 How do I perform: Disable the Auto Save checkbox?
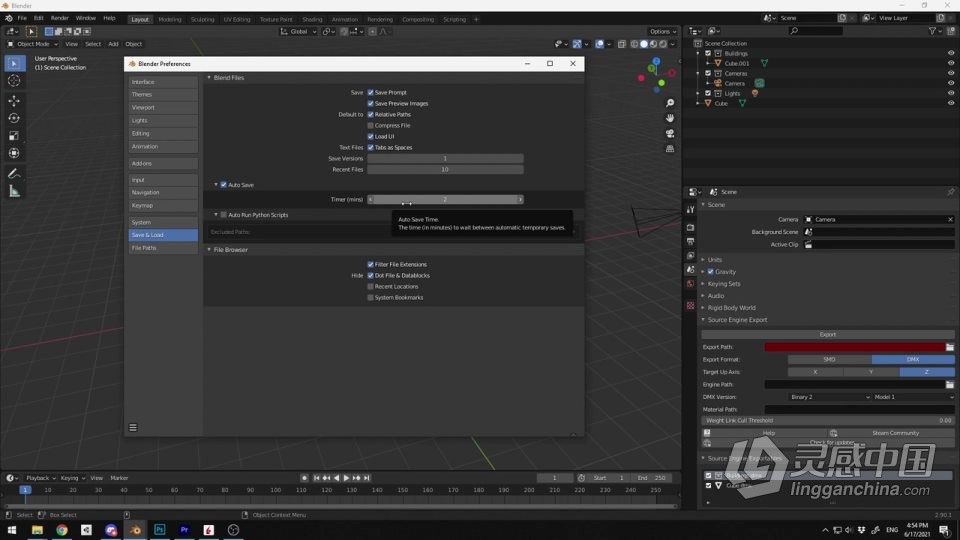tap(223, 185)
